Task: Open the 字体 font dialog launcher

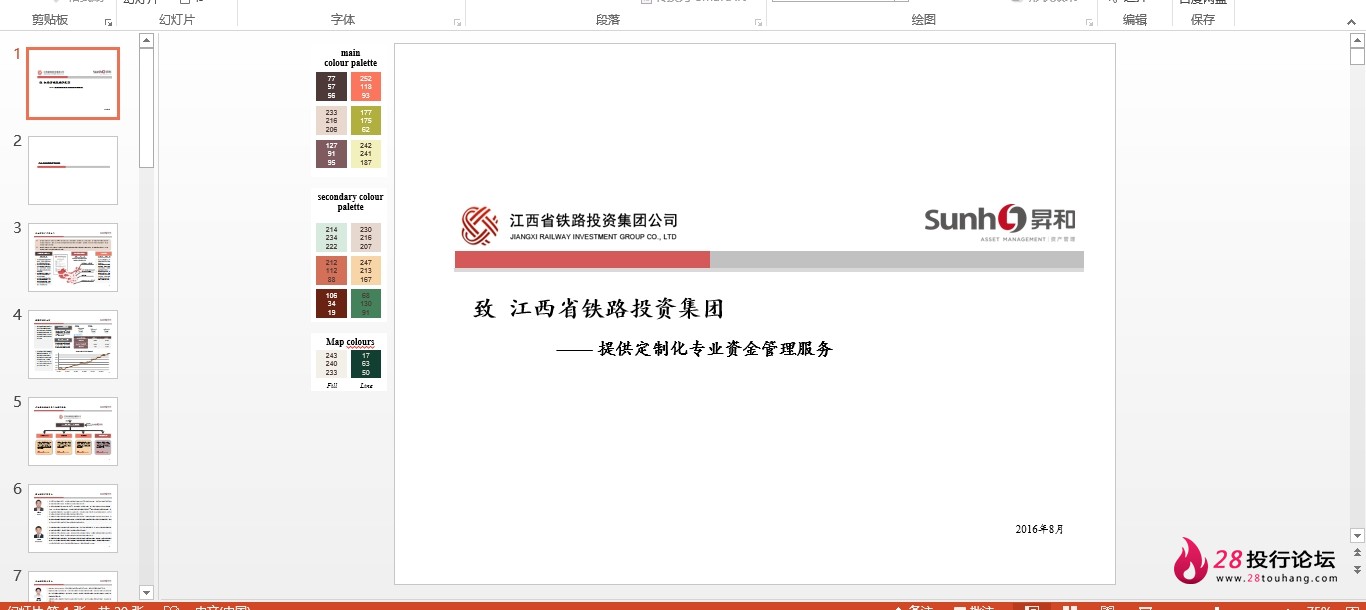Action: tap(458, 22)
